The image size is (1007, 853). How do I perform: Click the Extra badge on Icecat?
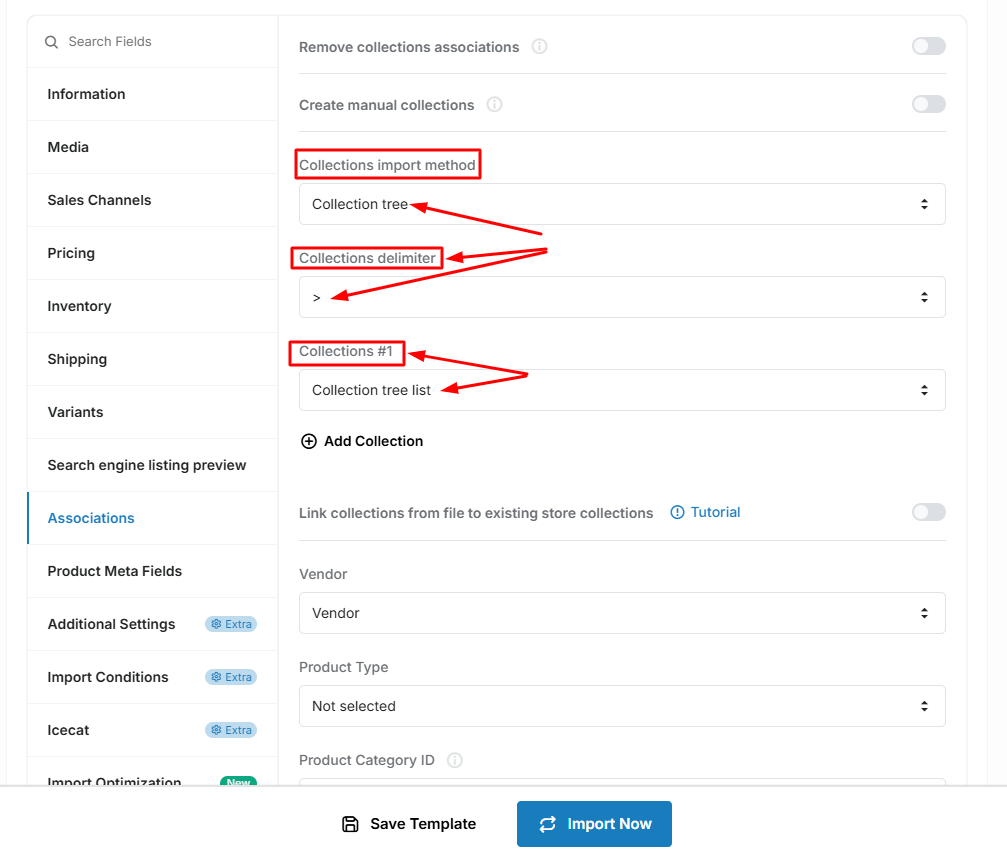click(x=231, y=730)
